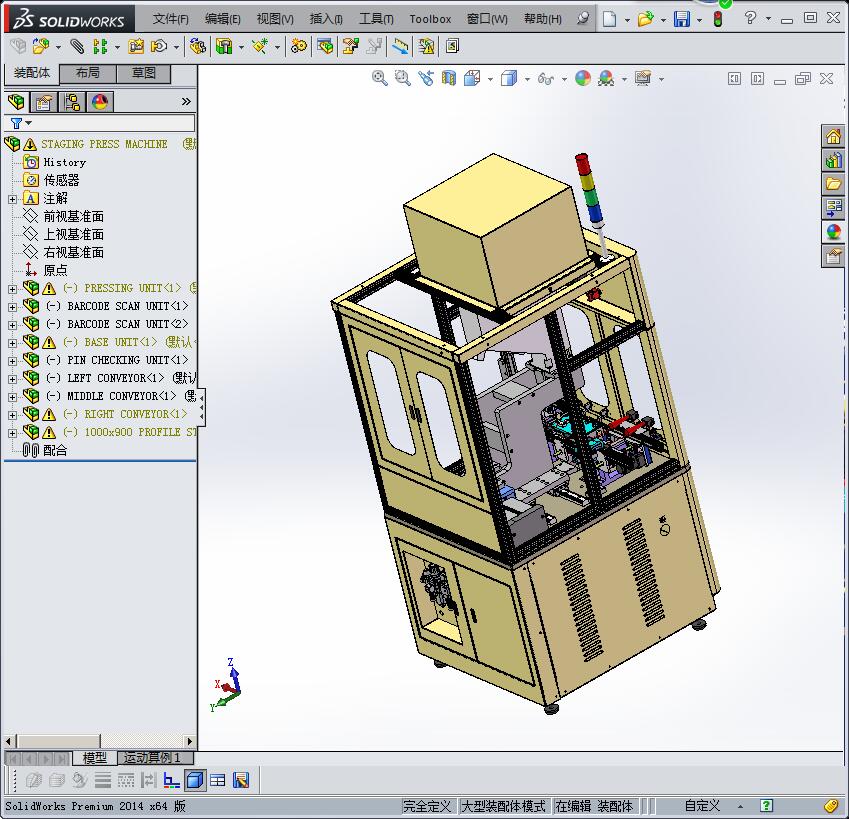Screen dimensions: 849x819
Task: Click the Bill of Materials icon
Action: (x=325, y=47)
